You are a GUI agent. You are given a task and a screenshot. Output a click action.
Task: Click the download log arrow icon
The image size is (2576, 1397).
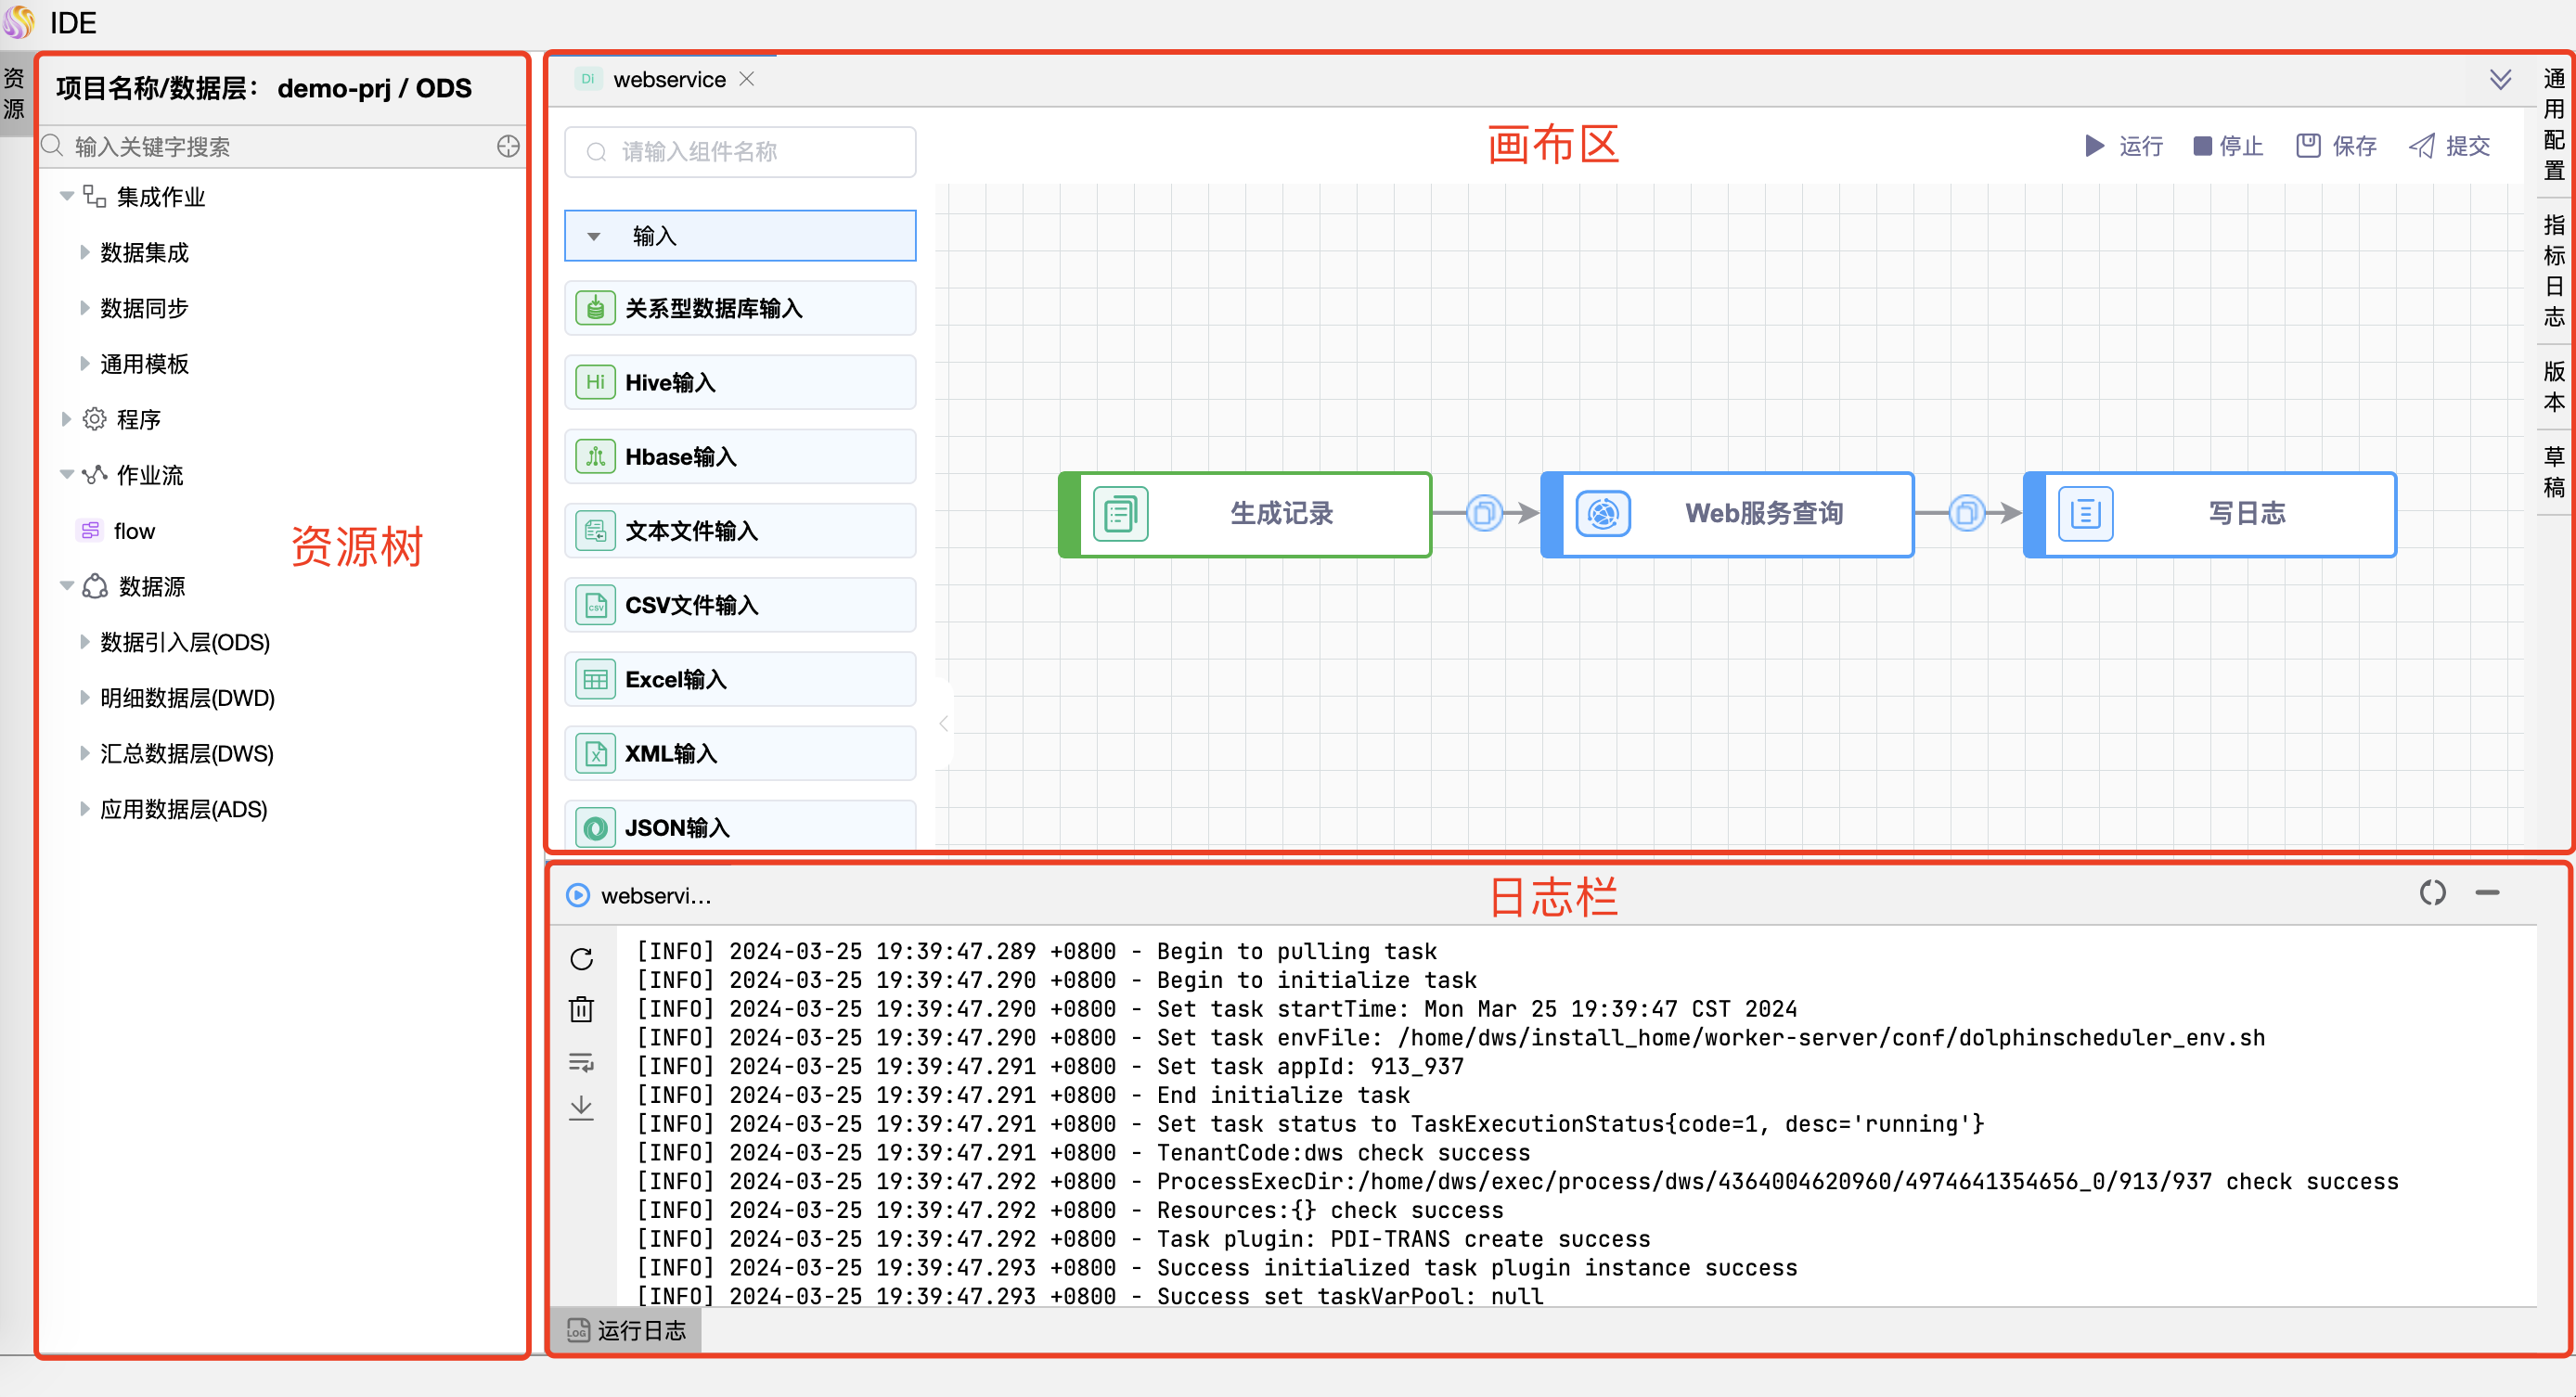coord(581,1107)
